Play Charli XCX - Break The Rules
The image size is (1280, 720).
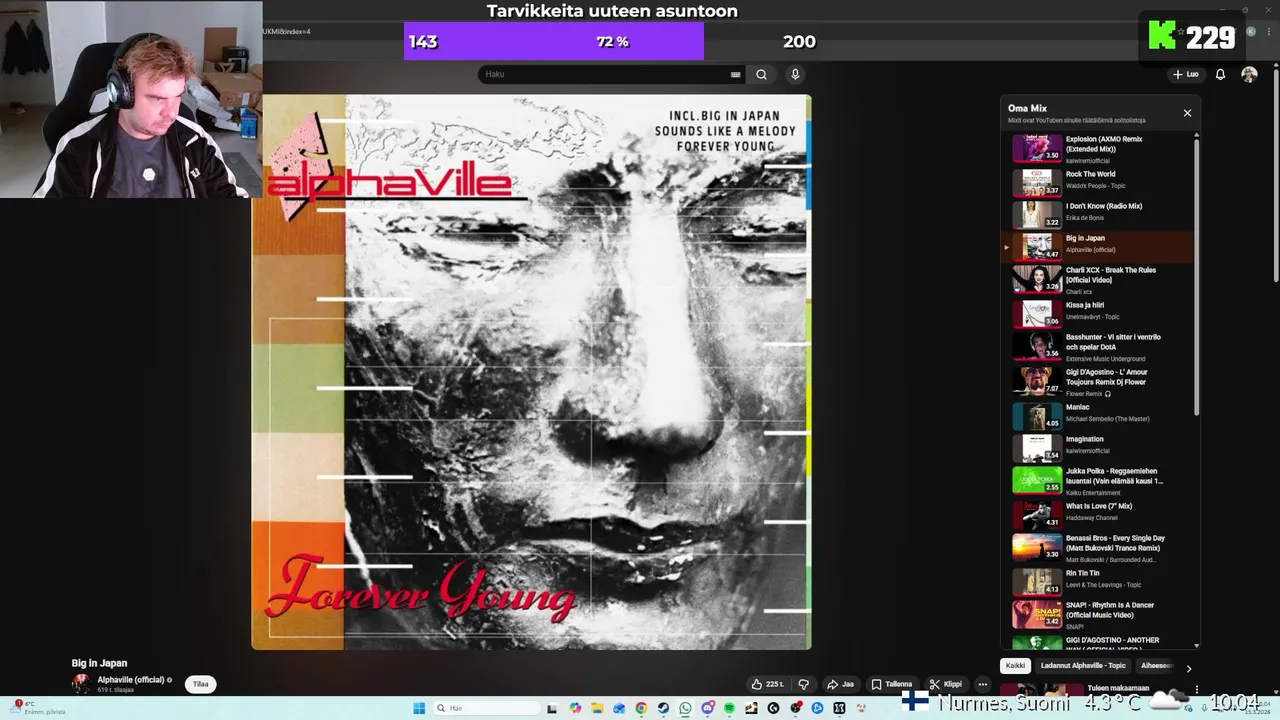click(1098, 279)
